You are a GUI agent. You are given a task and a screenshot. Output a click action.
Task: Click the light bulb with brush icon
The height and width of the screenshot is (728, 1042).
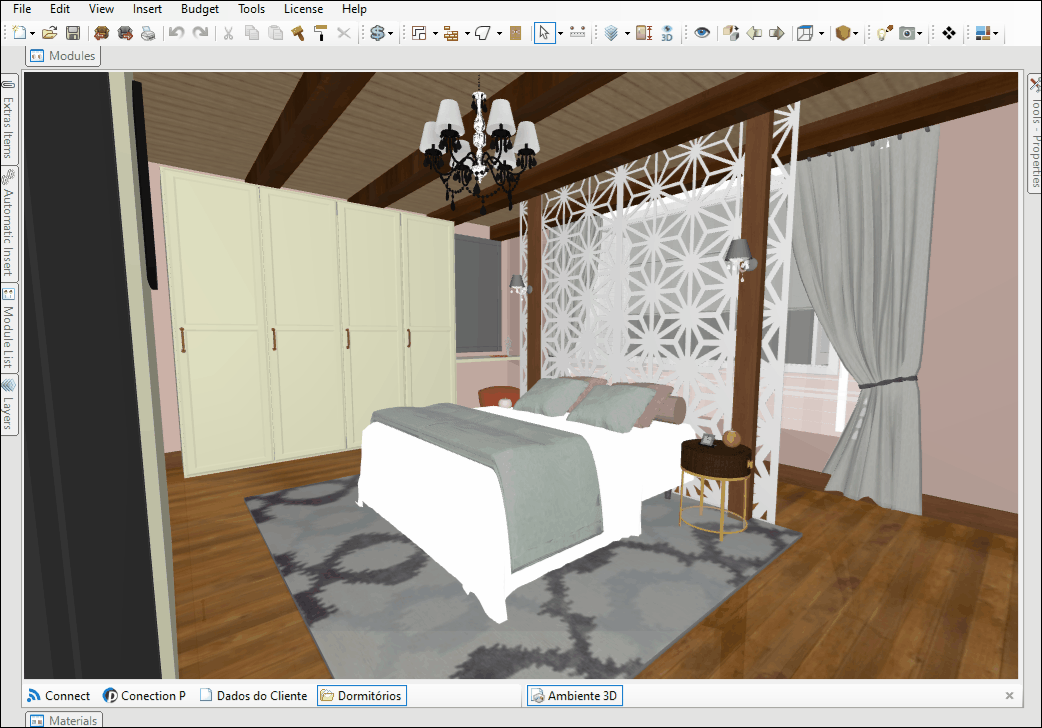(x=884, y=33)
